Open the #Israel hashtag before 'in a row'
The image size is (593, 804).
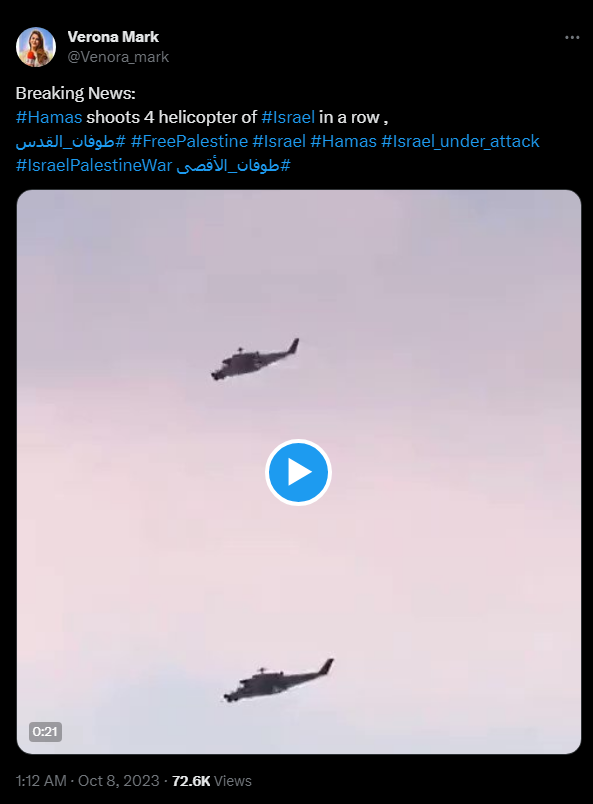(x=288, y=117)
